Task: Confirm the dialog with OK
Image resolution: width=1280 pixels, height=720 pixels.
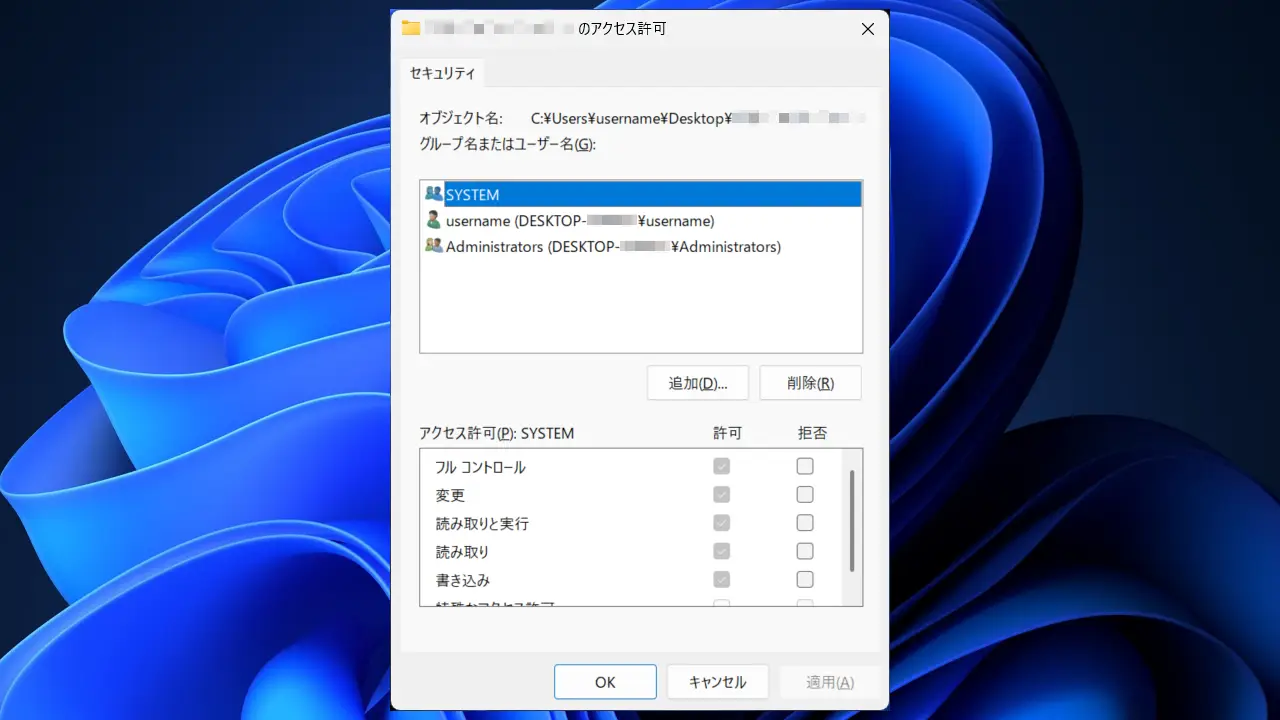Action: 605,682
